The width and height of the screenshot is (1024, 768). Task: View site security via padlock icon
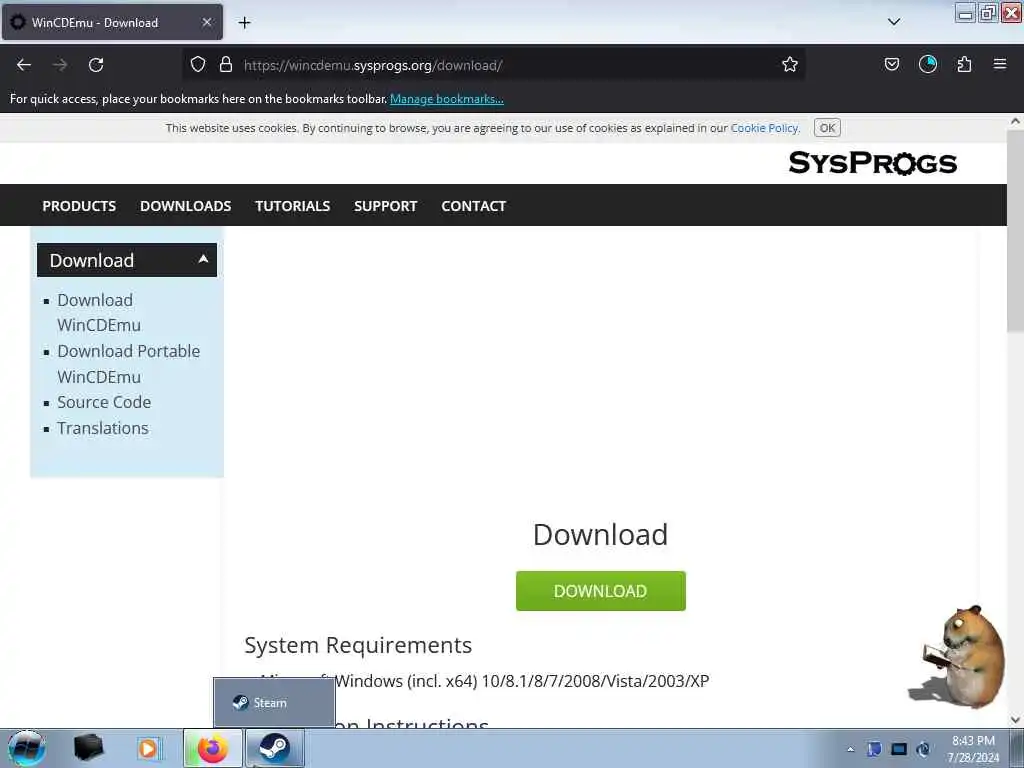[x=226, y=64]
